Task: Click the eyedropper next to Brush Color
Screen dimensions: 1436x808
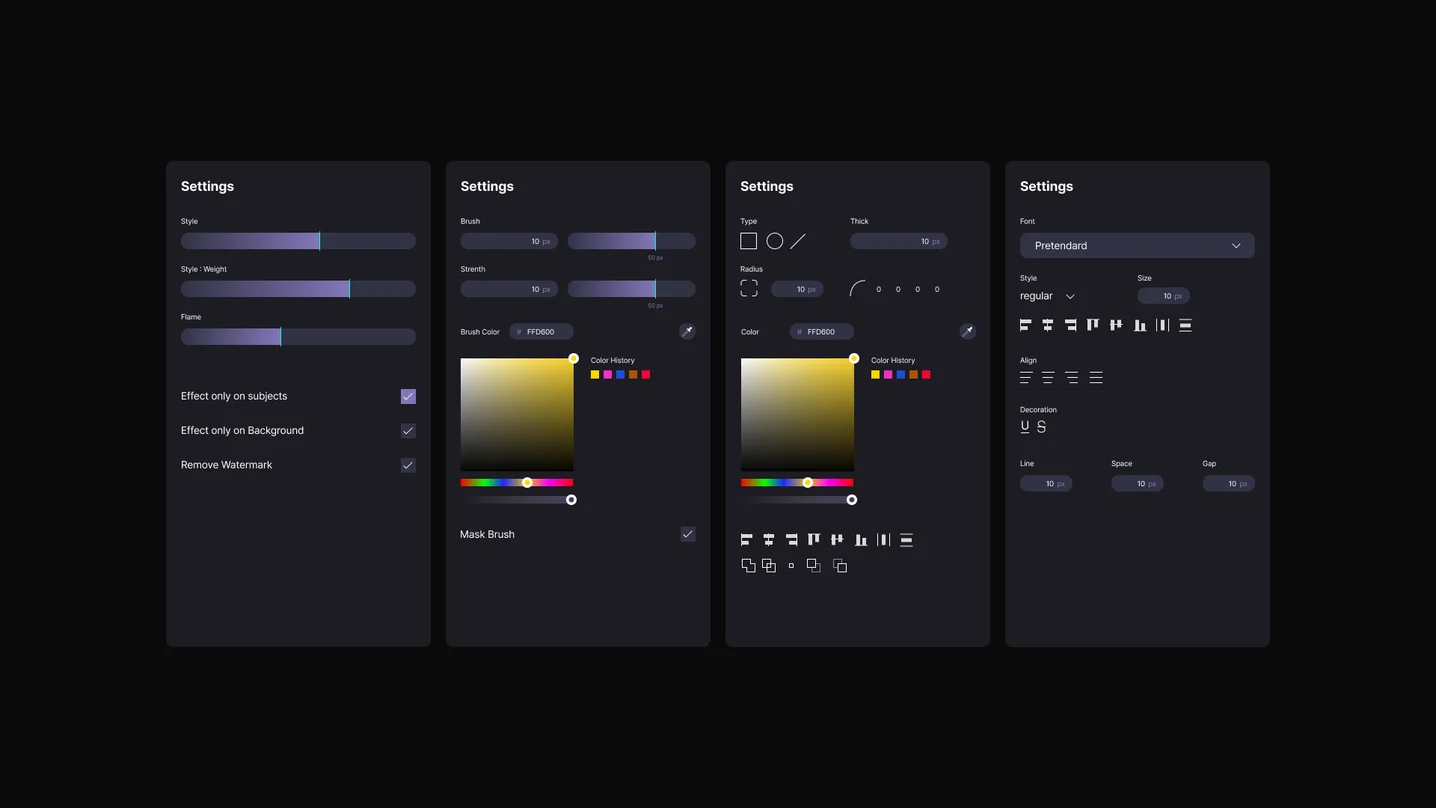Action: point(687,331)
